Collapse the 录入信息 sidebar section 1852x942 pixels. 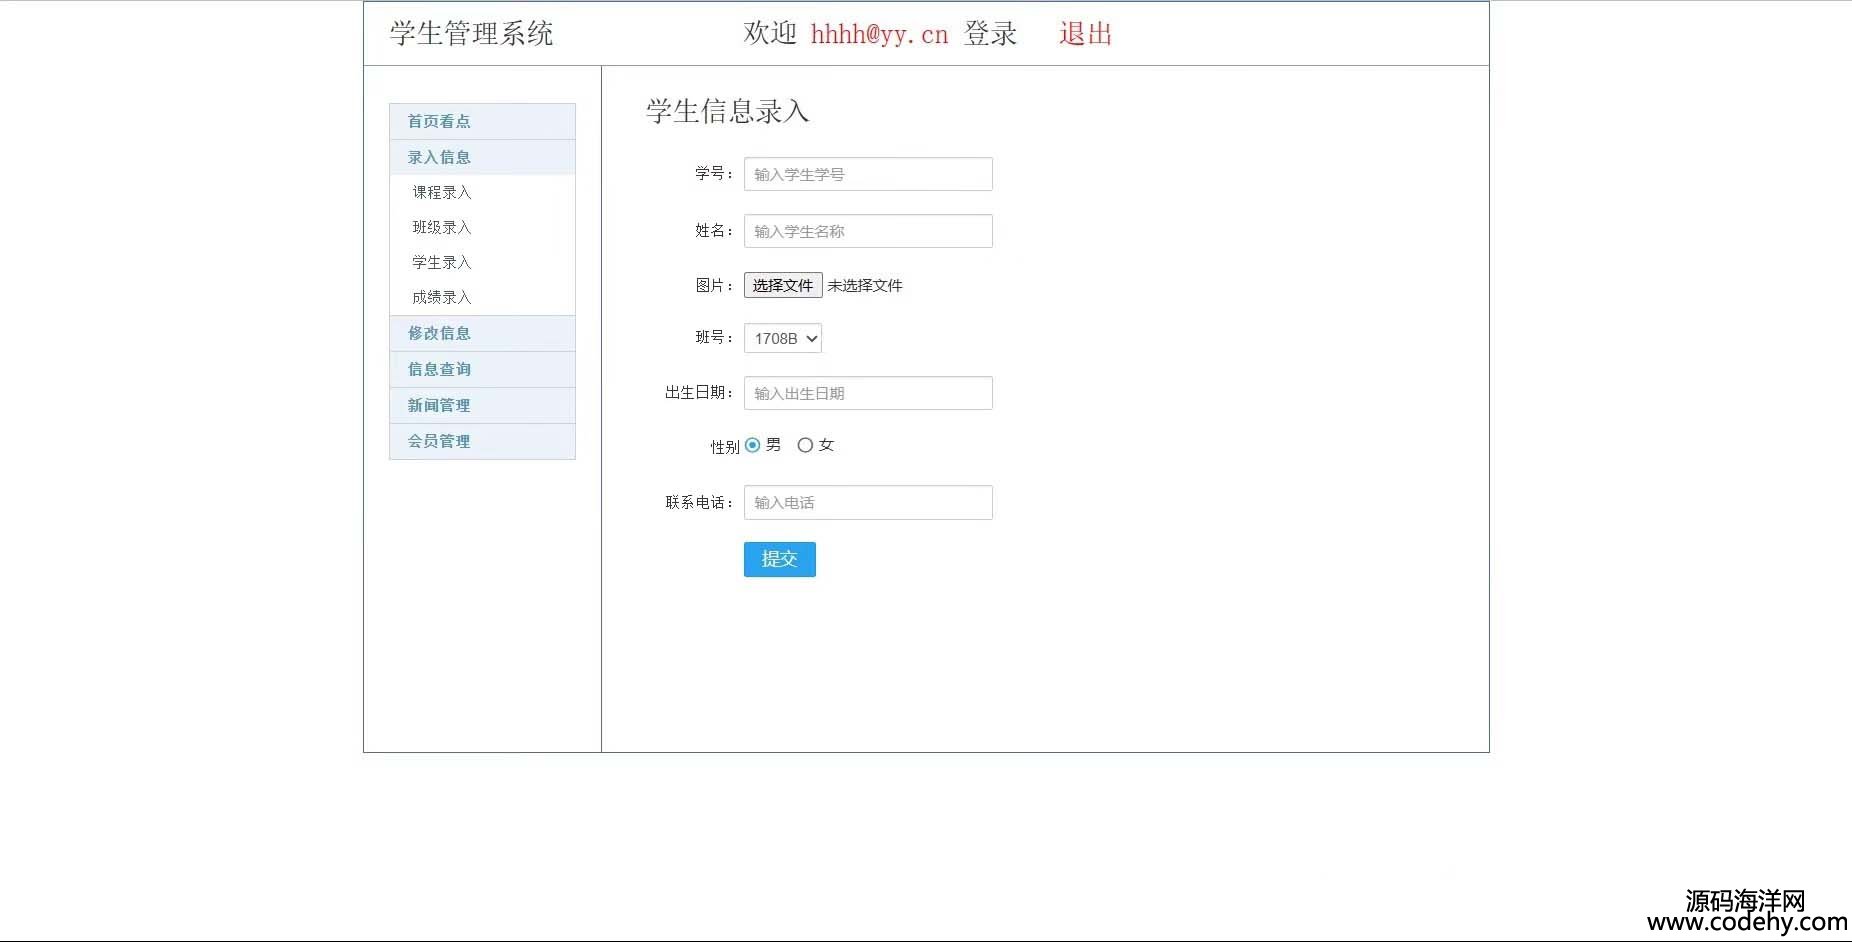[439, 157]
